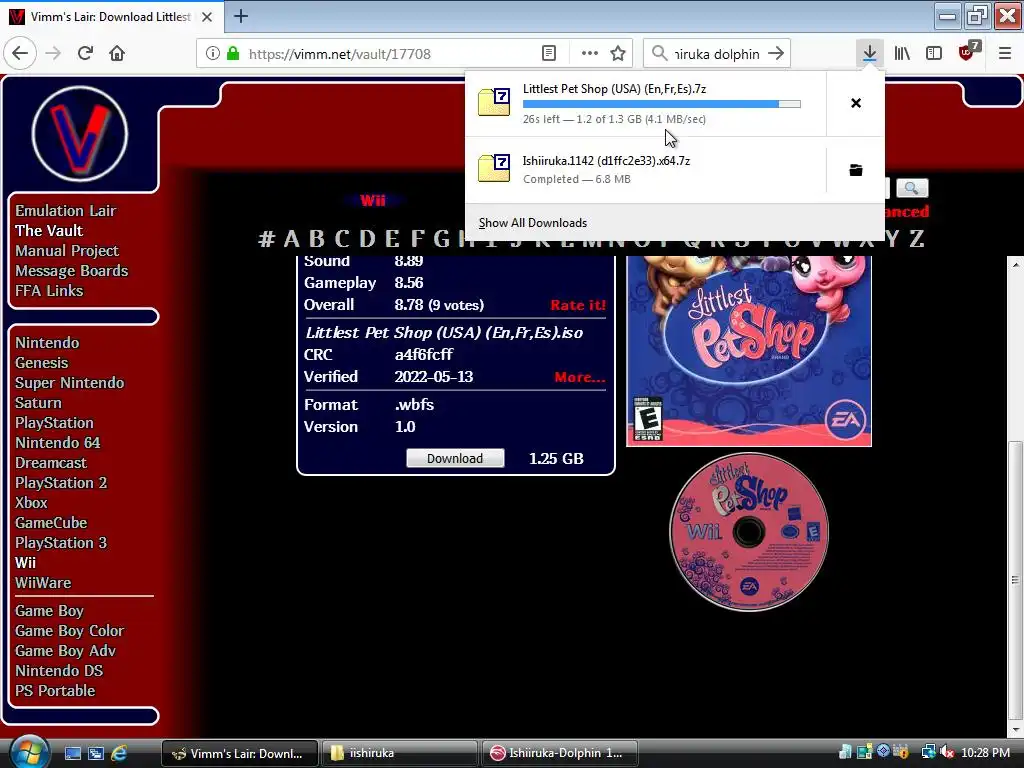Select WiiWare system link
Screen dimensions: 1024x768
click(43, 583)
